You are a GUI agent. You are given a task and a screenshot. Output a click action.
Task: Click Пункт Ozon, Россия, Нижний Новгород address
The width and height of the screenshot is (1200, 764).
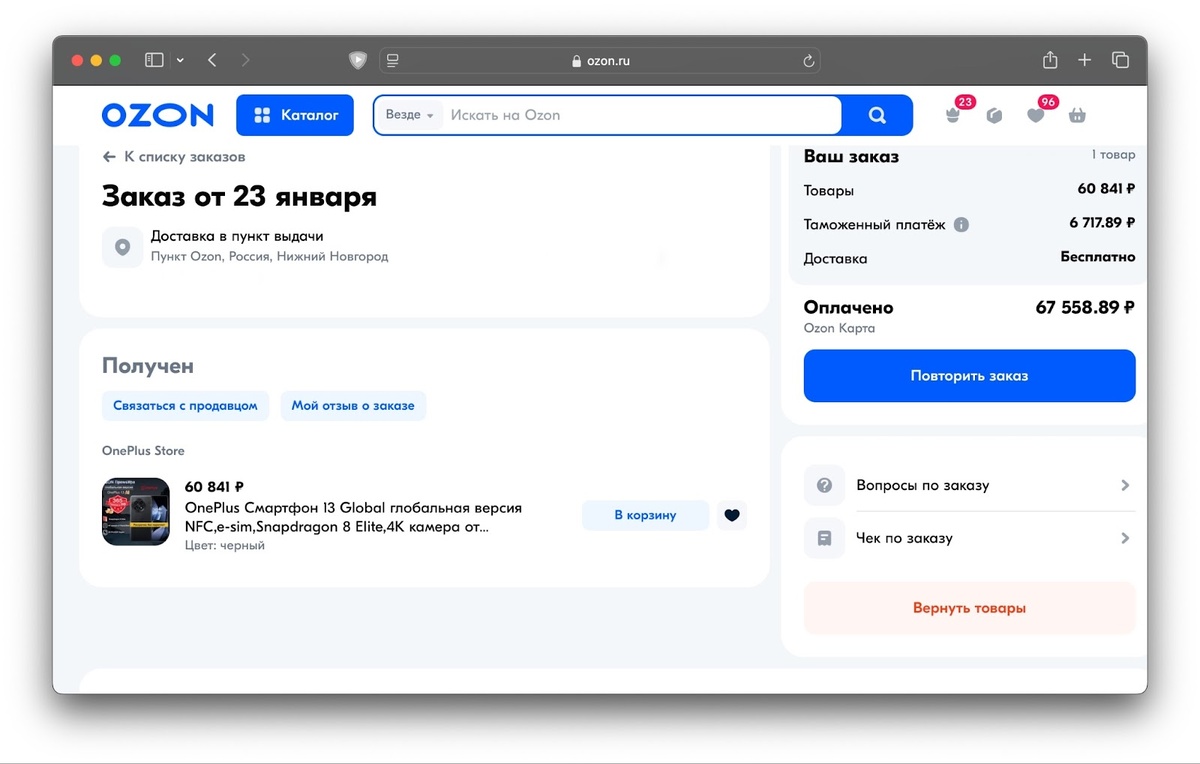coord(269,256)
